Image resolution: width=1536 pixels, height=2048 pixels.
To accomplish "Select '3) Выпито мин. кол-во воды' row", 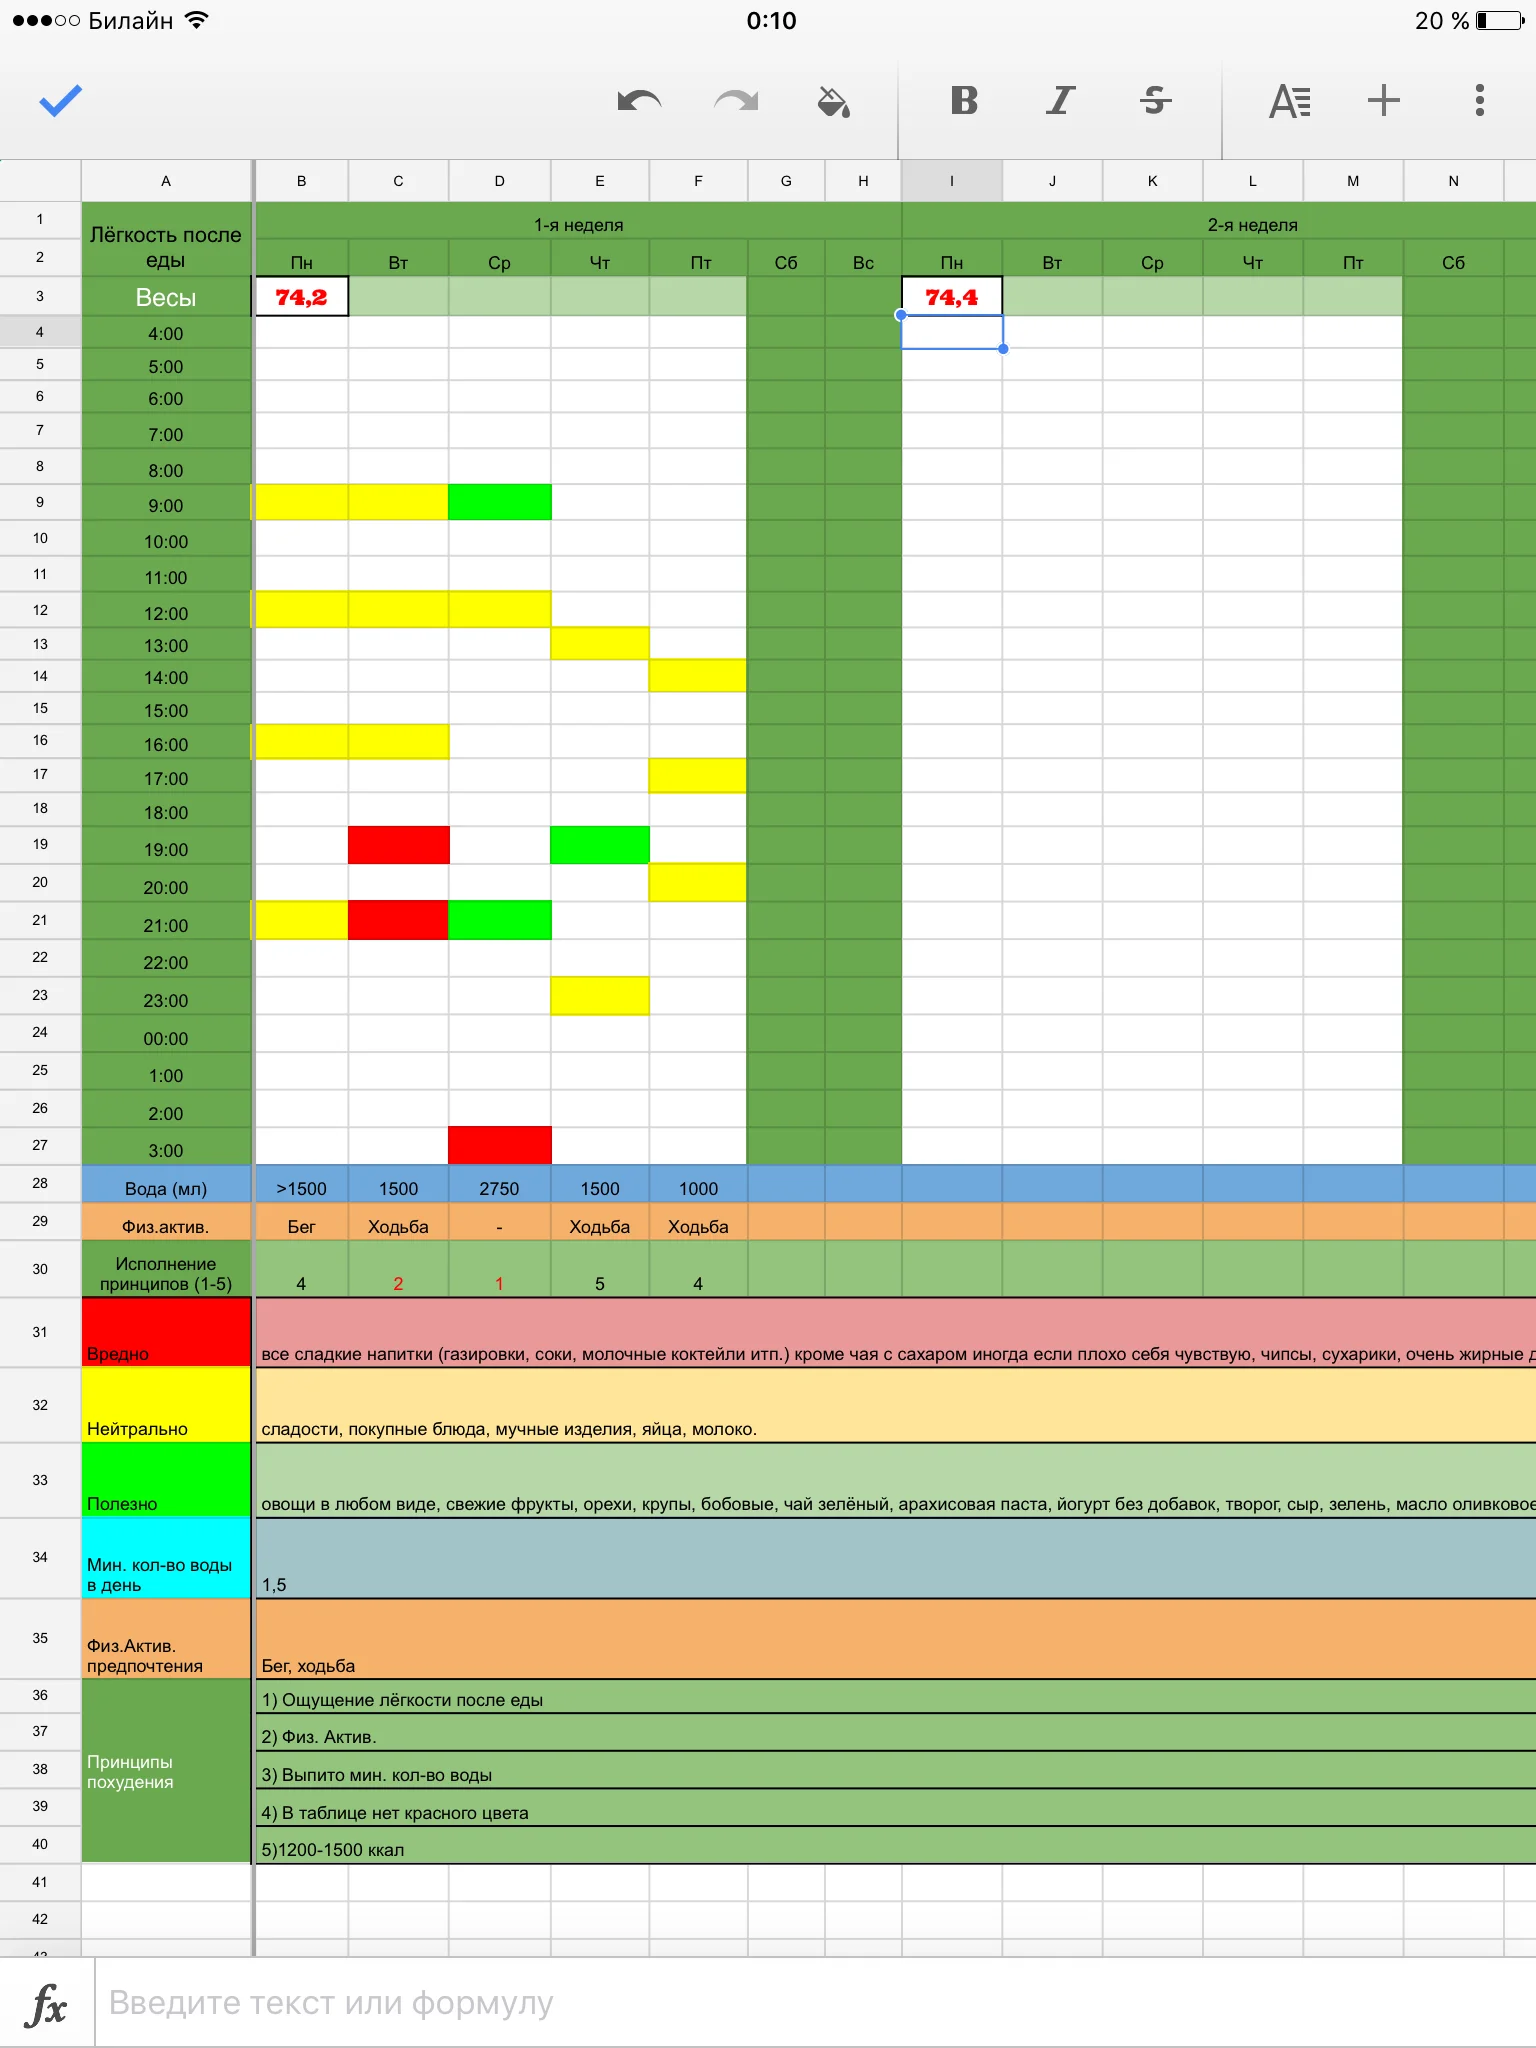I will 896,1771.
